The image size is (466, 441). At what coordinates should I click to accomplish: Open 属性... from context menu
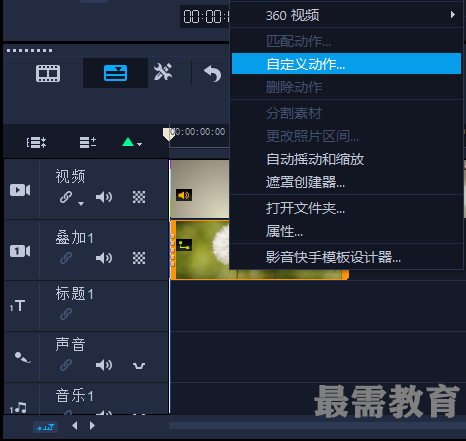coord(347,231)
